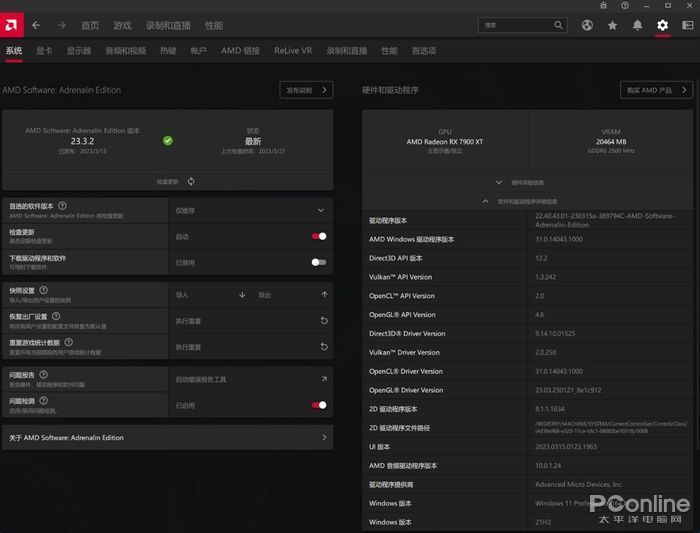This screenshot has width=700, height=533.
Task: Click the AMD 音频驱动程序版本 row label
Action: click(x=403, y=466)
